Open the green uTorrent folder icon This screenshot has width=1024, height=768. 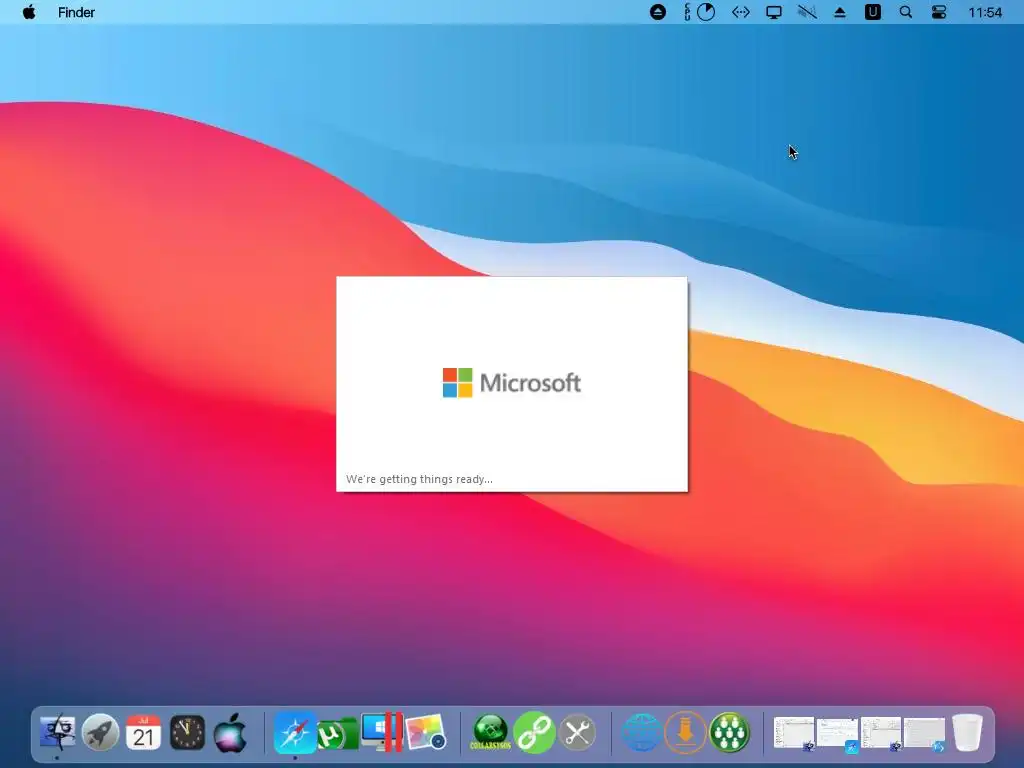pos(338,734)
